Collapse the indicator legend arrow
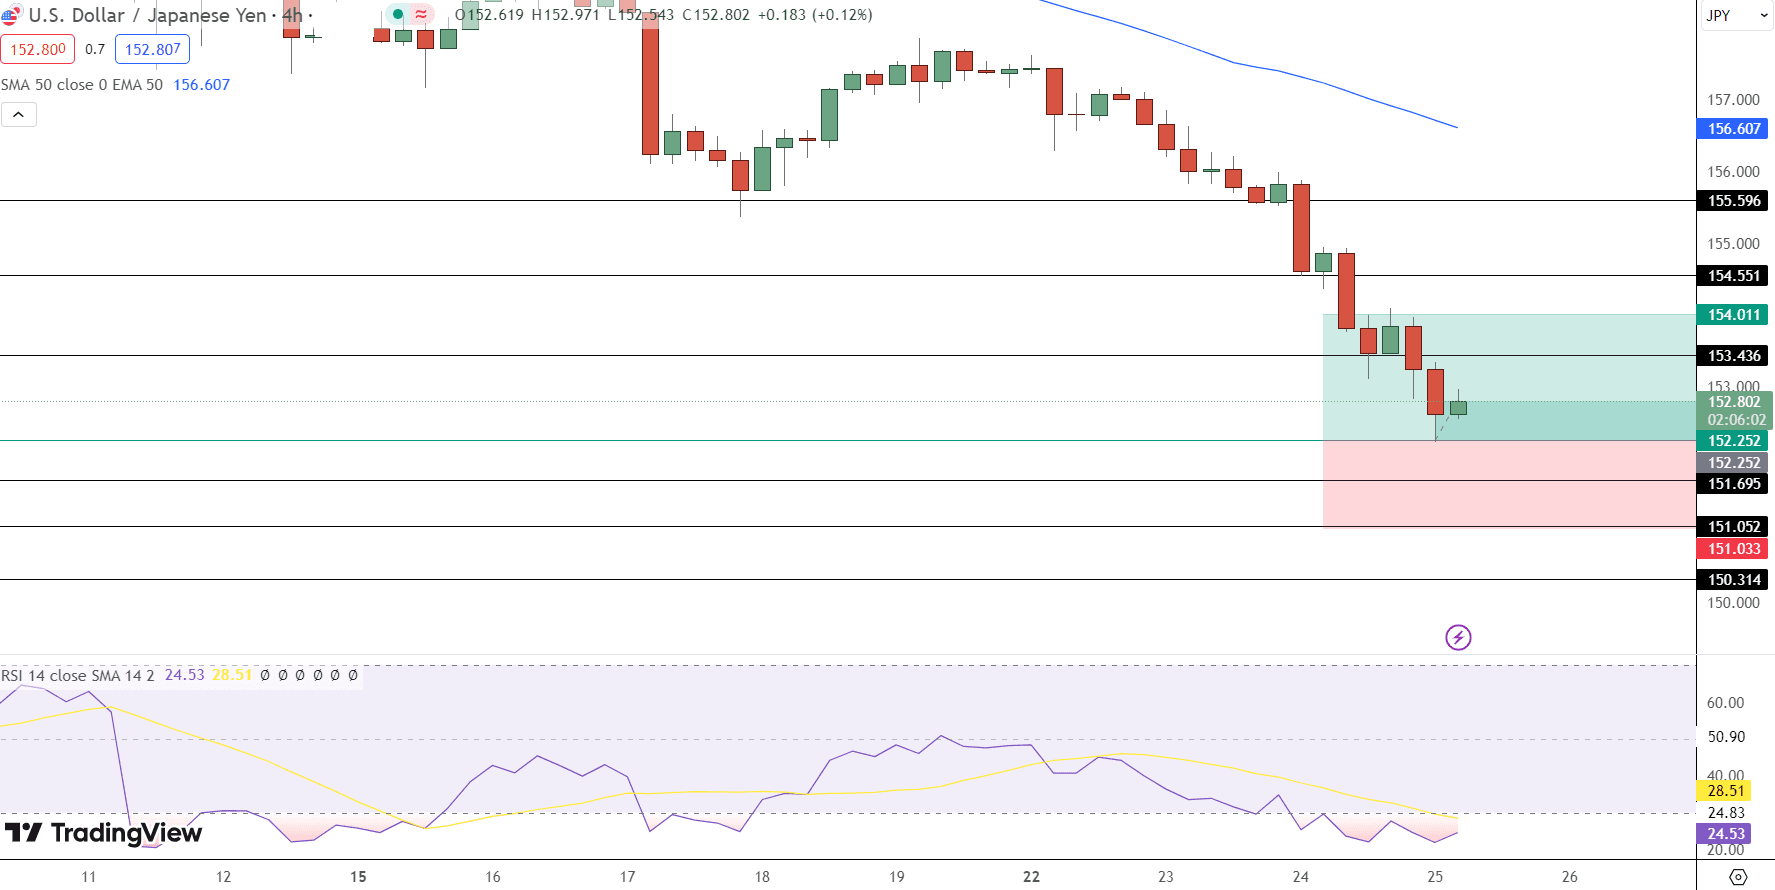Image resolution: width=1775 pixels, height=890 pixels. tap(19, 115)
